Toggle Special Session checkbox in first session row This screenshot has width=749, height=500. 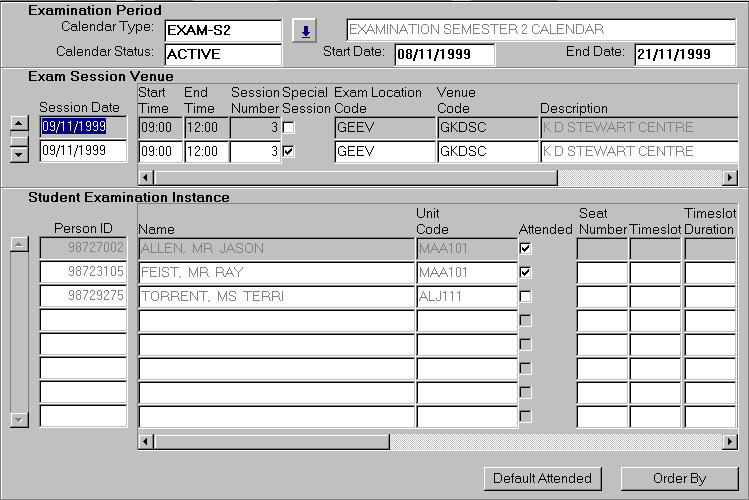click(x=289, y=127)
